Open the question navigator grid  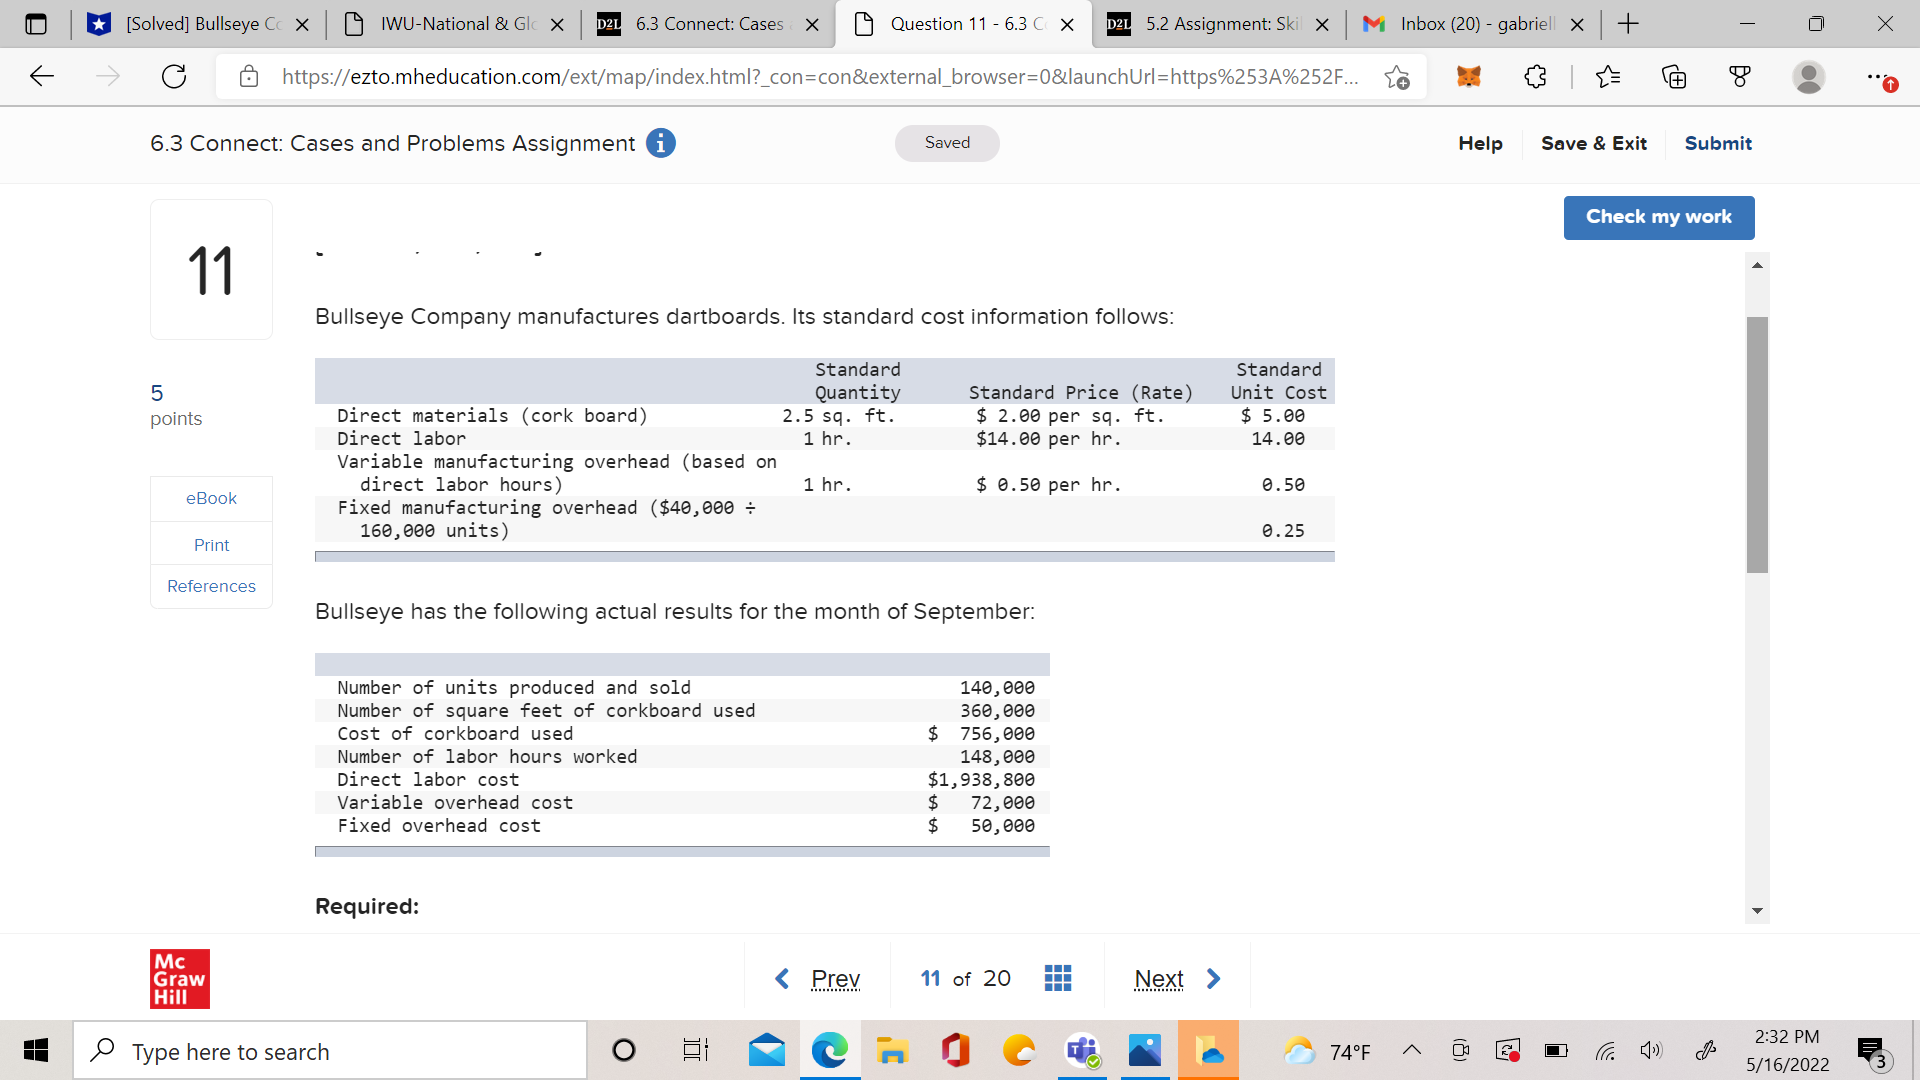tap(1058, 978)
